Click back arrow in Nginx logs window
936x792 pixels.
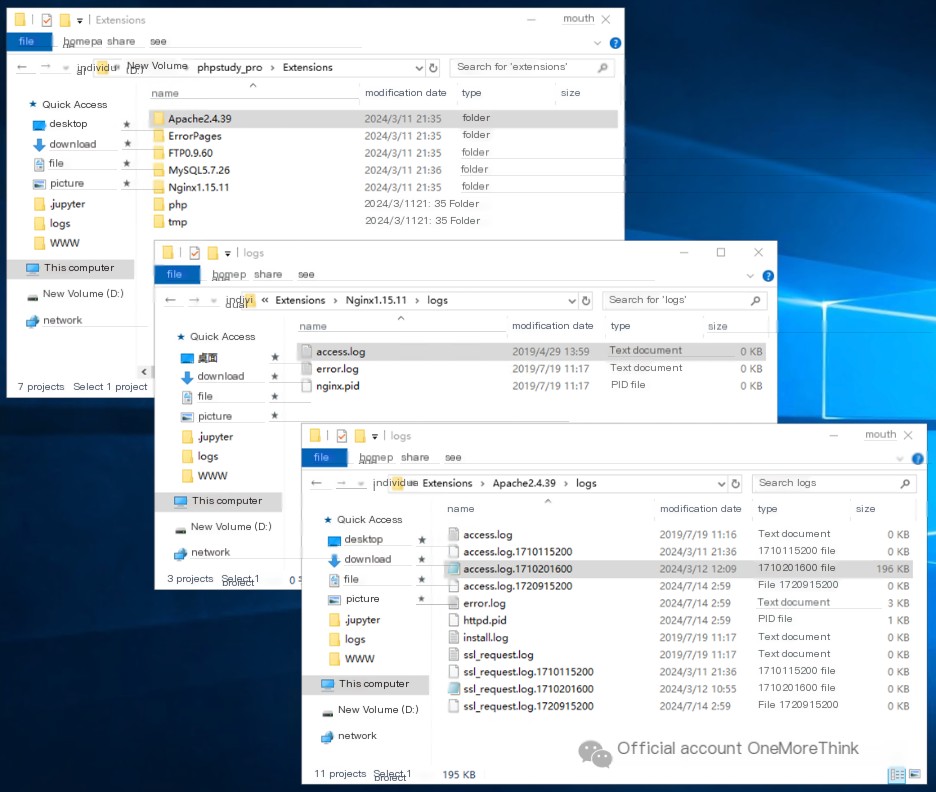coord(170,300)
